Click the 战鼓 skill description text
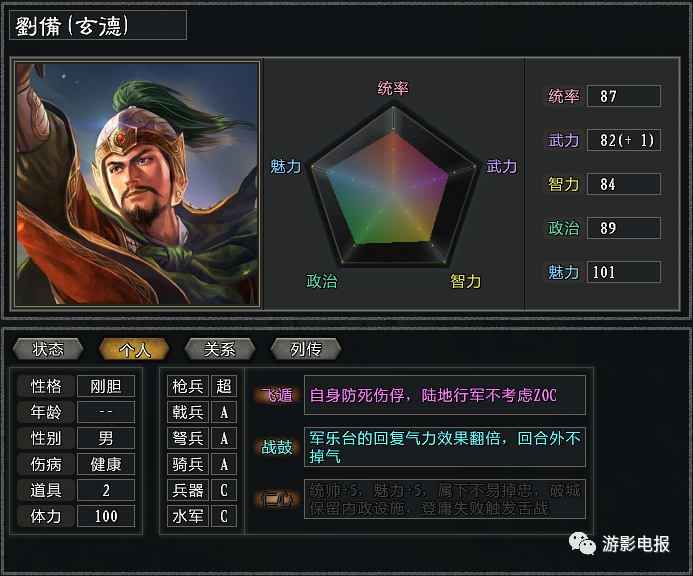Image resolution: width=693 pixels, height=576 pixels. click(445, 447)
